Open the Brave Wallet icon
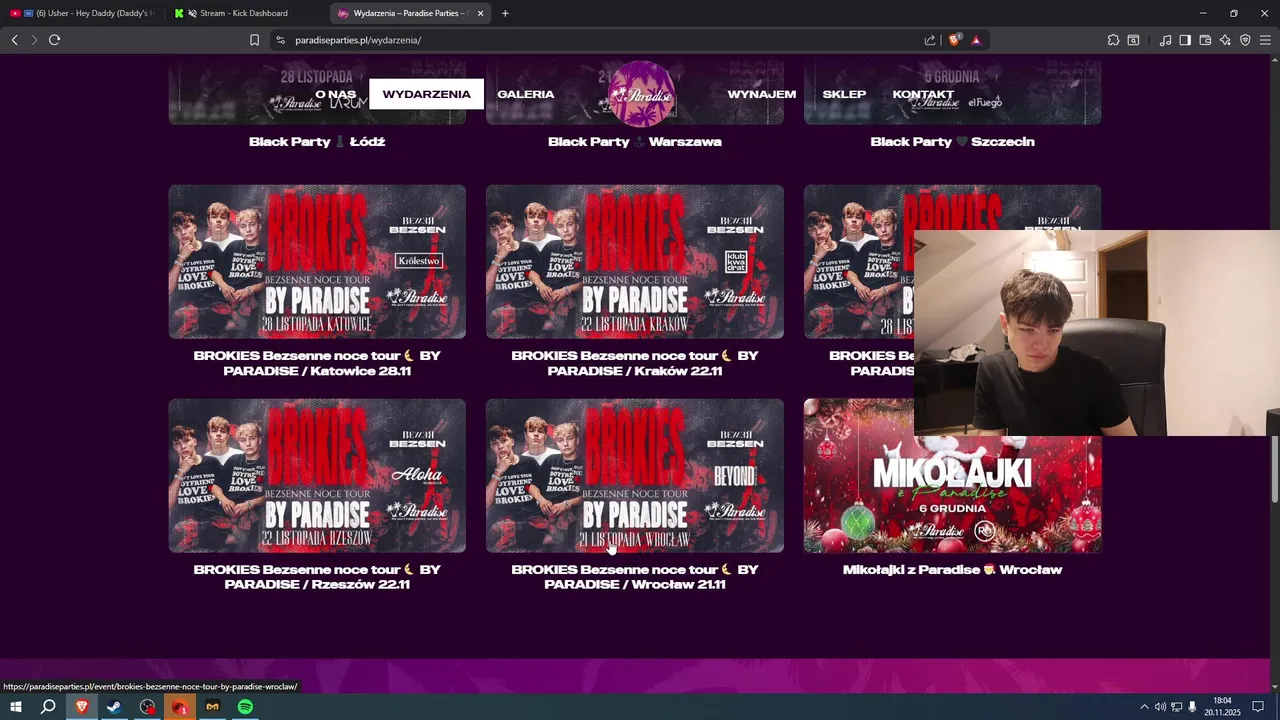The width and height of the screenshot is (1280, 720). tap(1205, 40)
